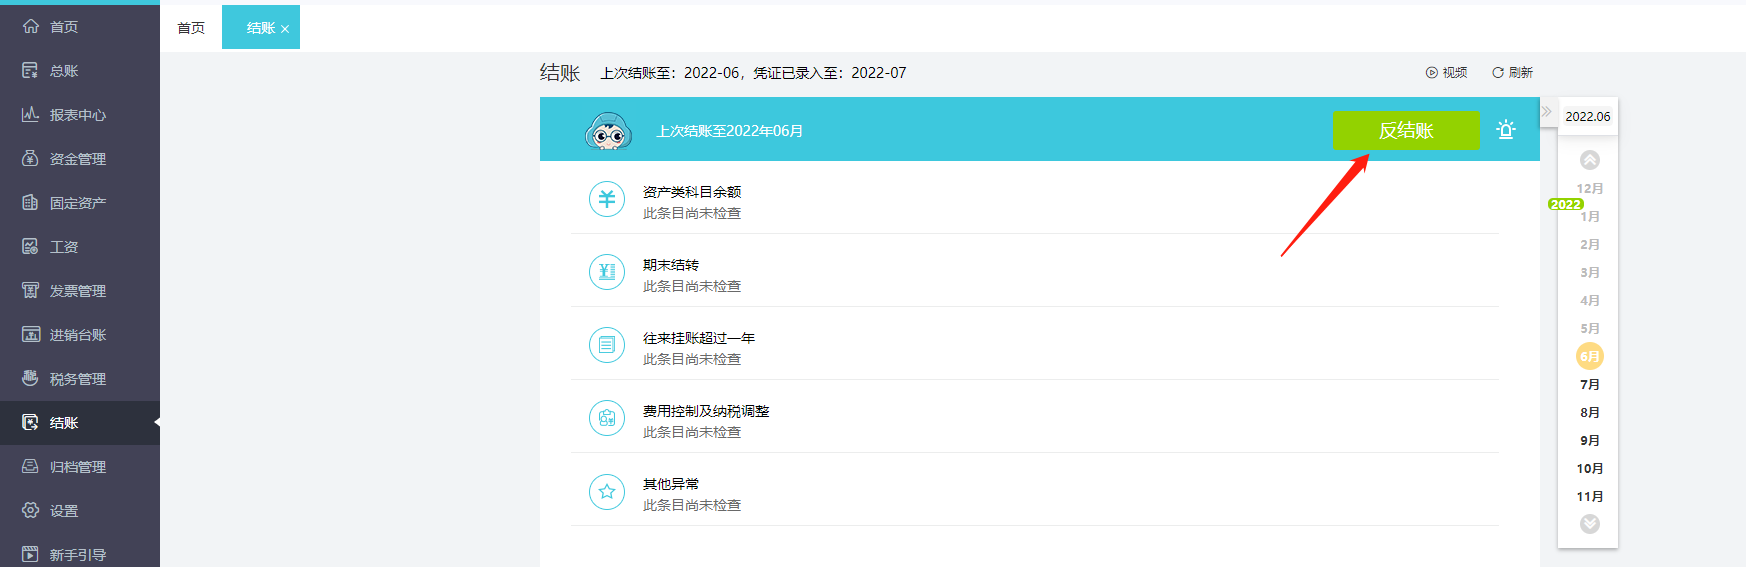This screenshot has width=1746, height=567.
Task: Select 9月 on the month timeline
Action: coord(1590,441)
